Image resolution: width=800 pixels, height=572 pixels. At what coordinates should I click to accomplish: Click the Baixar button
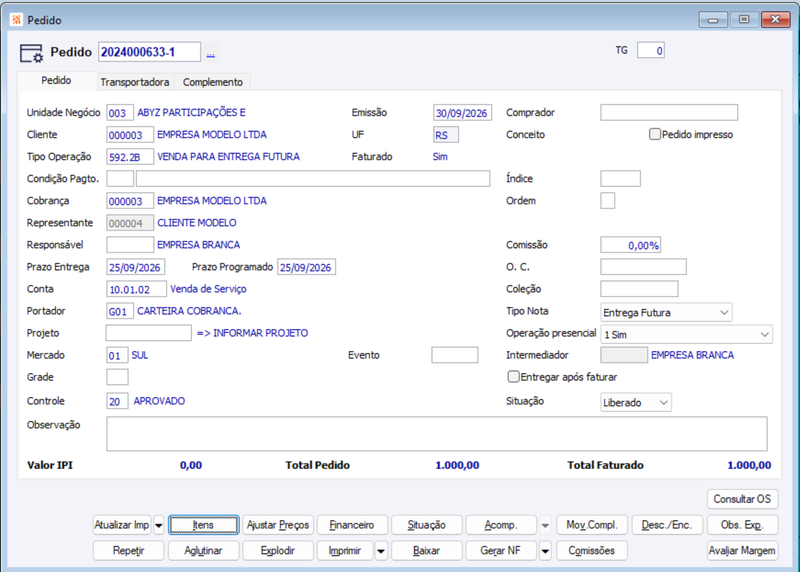427,551
